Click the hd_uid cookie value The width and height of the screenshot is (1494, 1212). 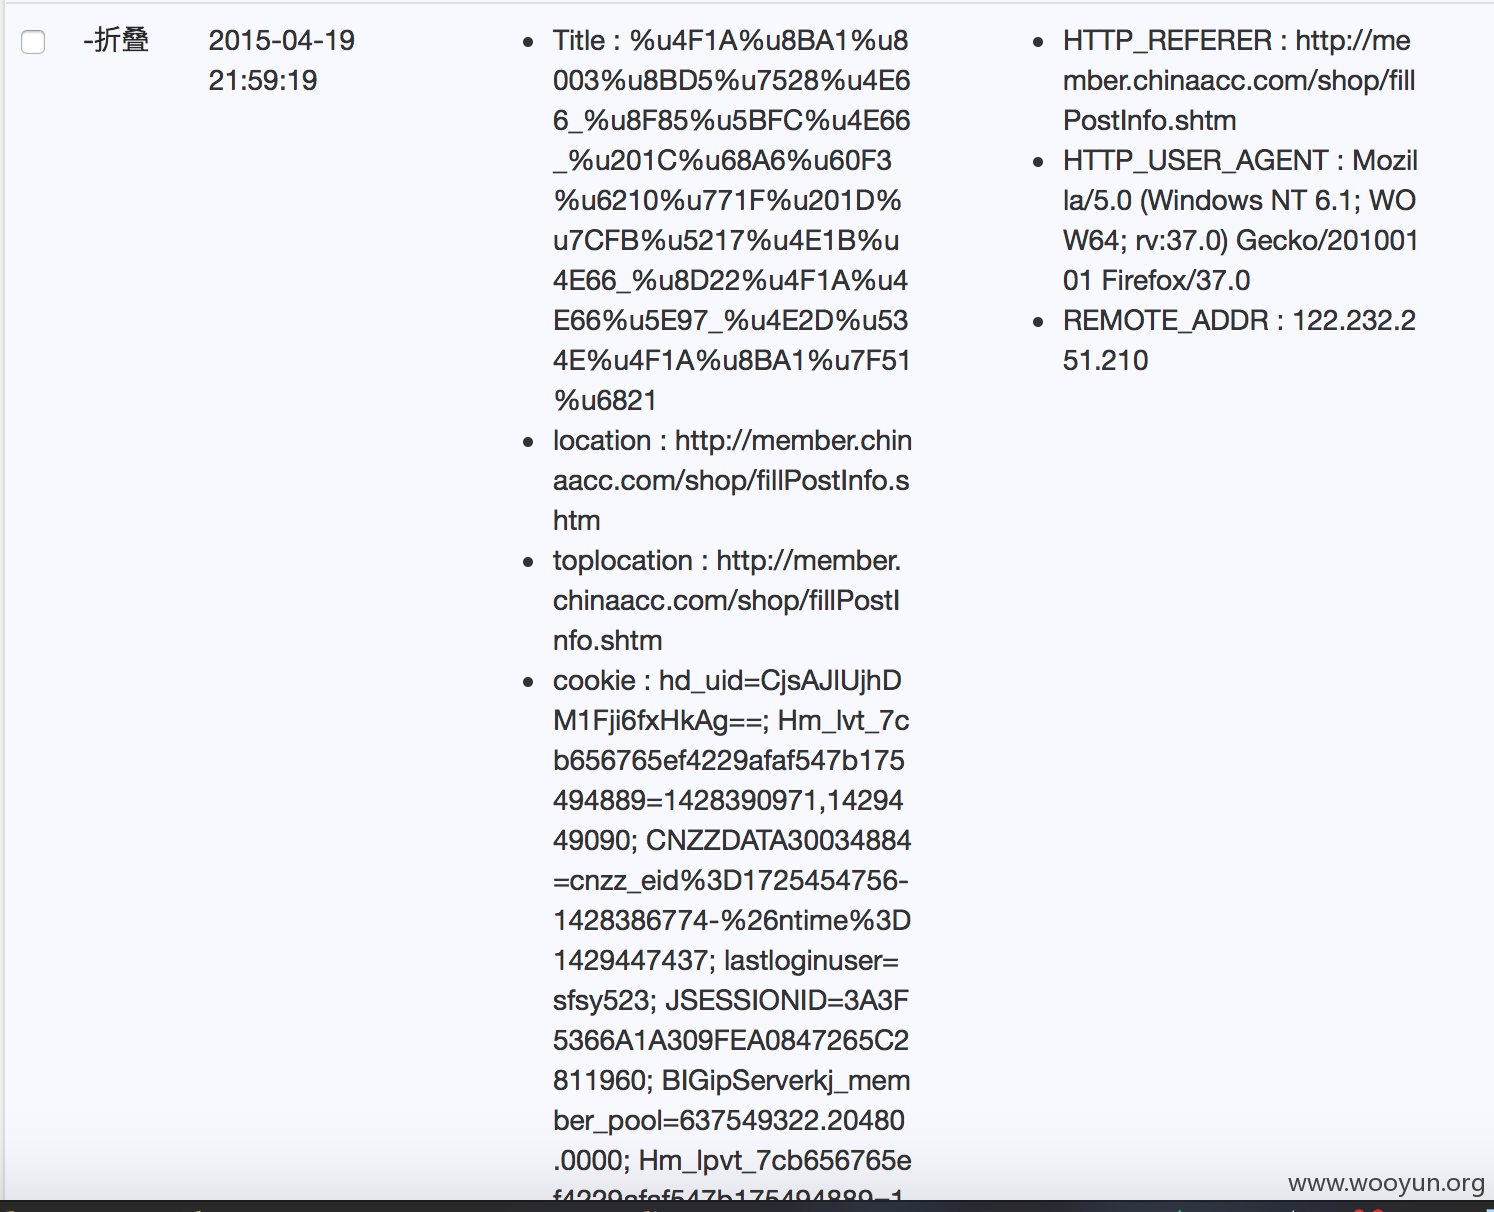pyautogui.click(x=728, y=700)
